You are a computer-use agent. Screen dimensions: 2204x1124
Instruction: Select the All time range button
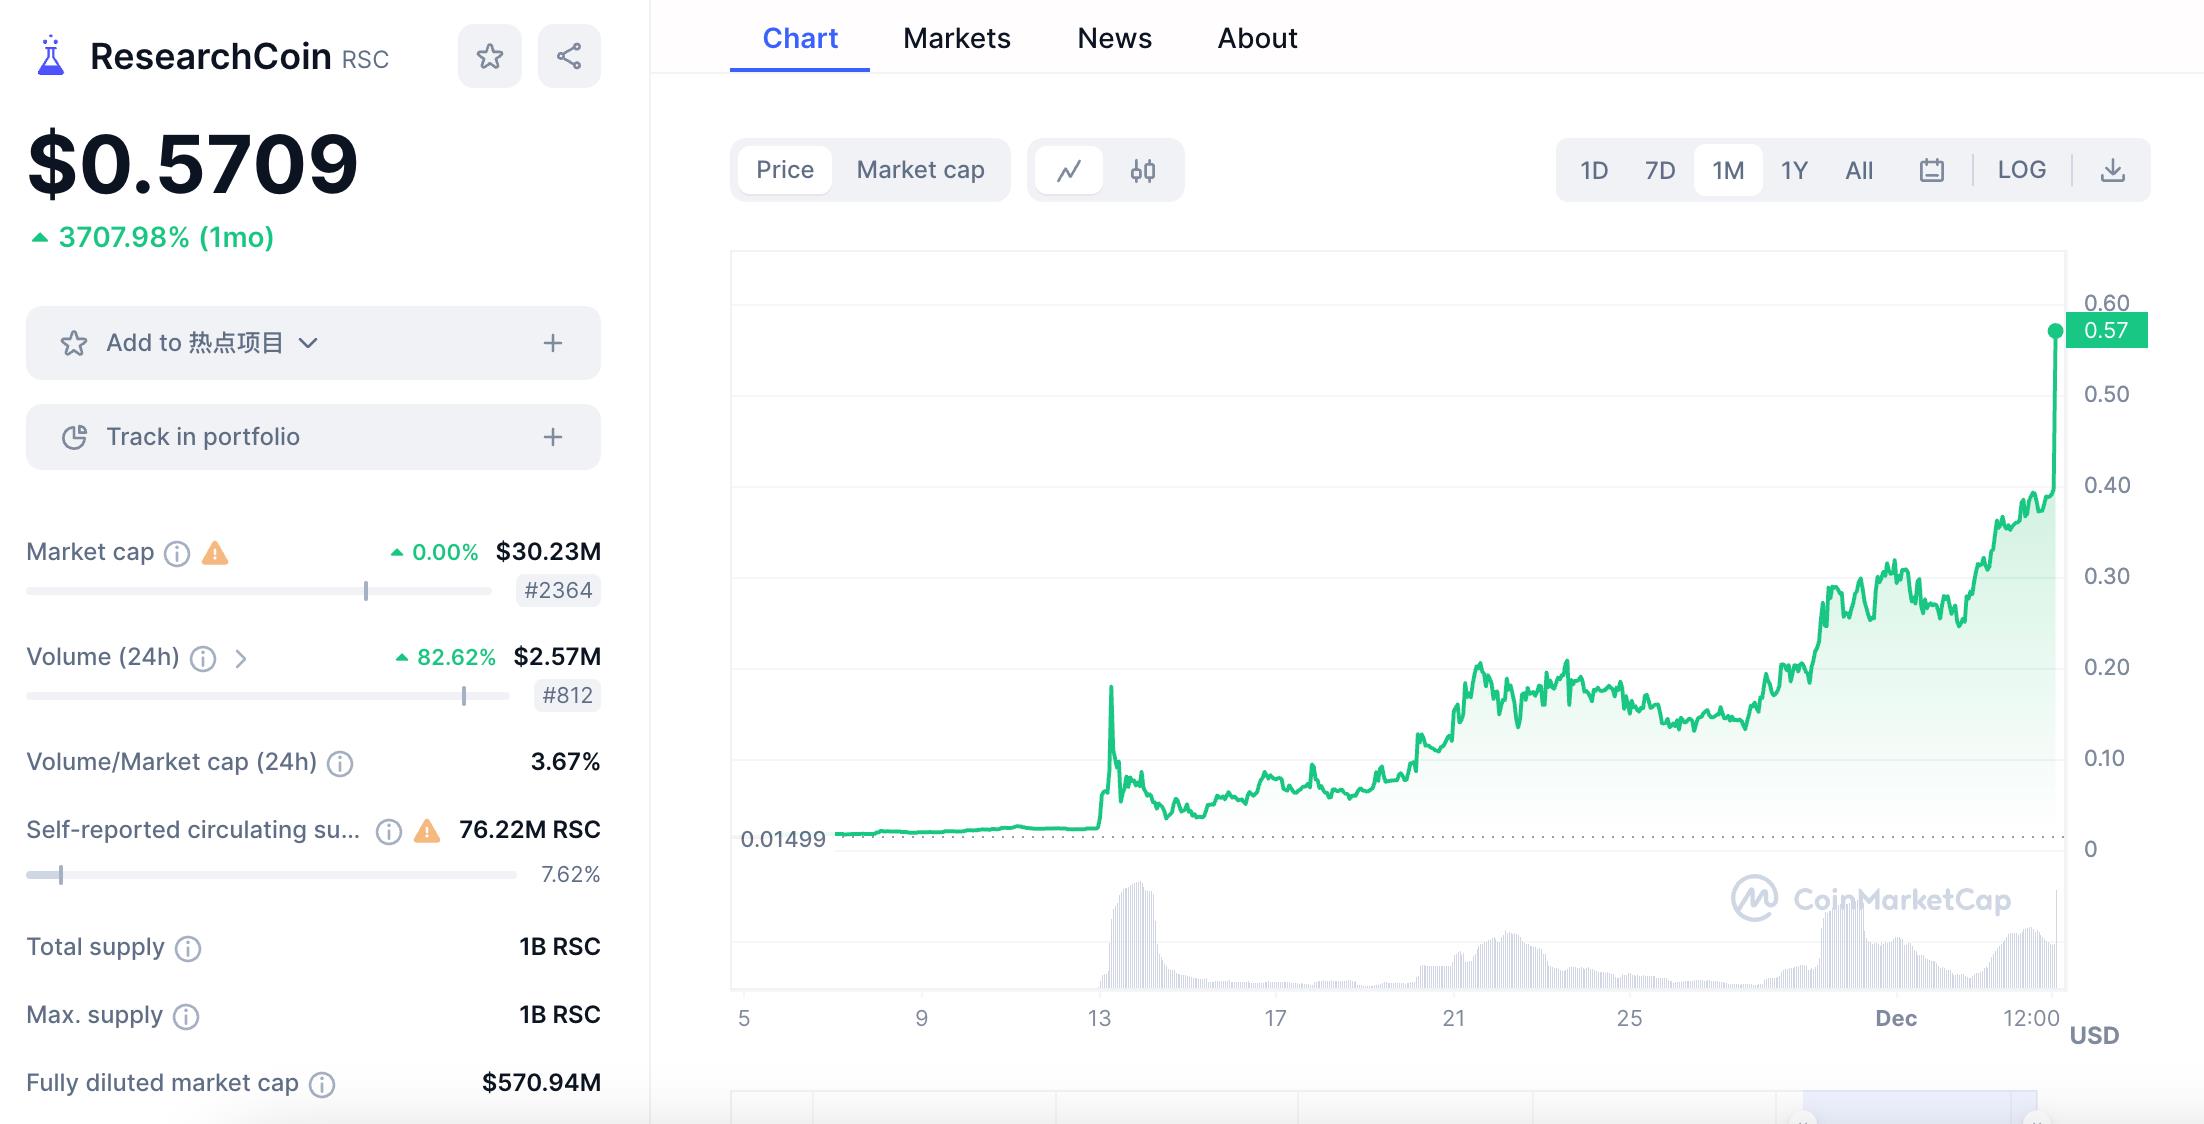tap(1858, 171)
